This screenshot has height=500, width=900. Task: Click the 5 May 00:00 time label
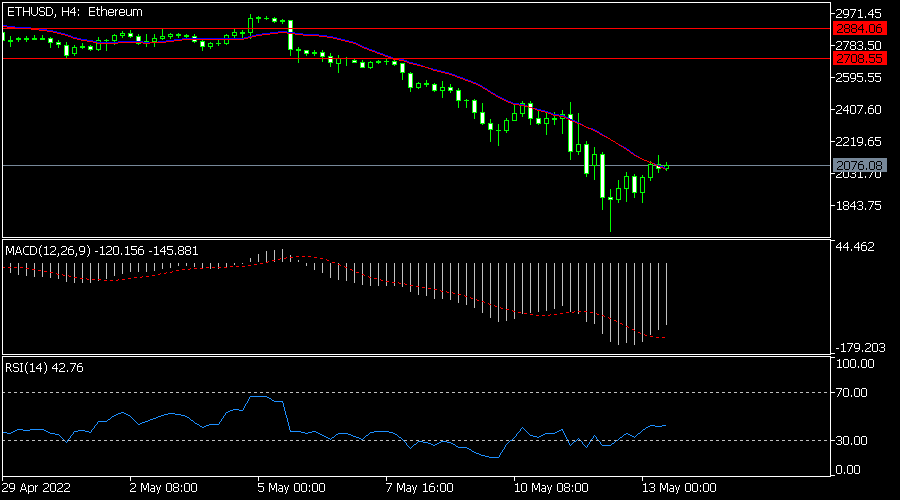tap(292, 488)
